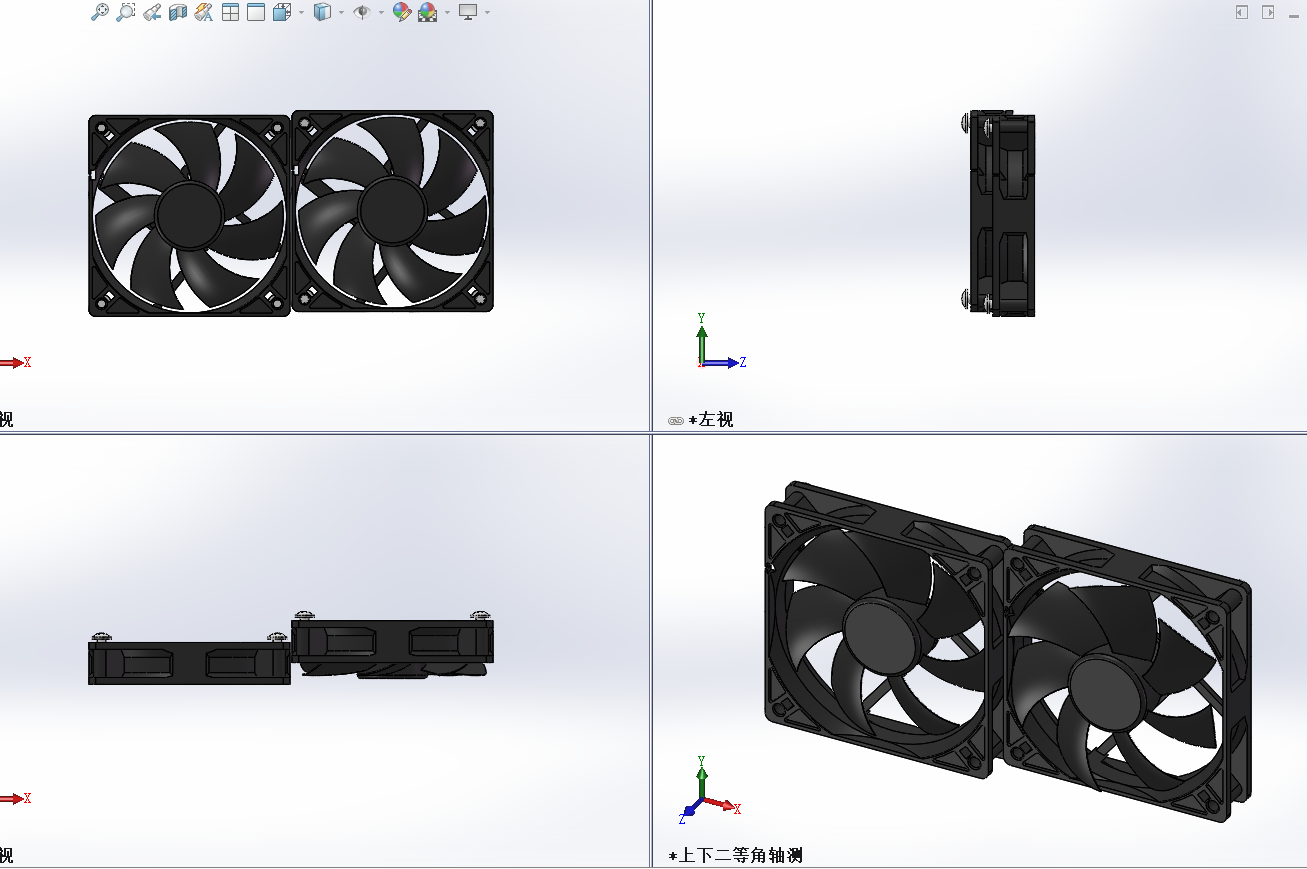Open the Edit Appearance tool
The height and width of the screenshot is (869, 1307).
coord(402,12)
